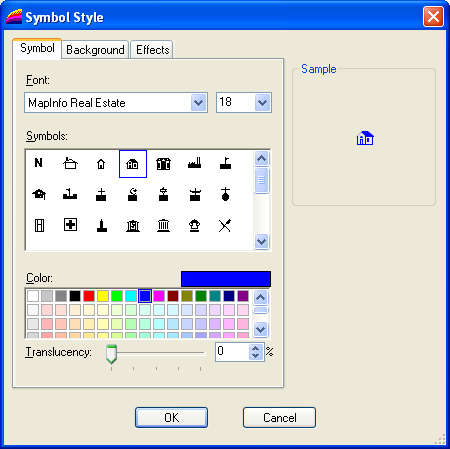Select the small house outline symbol
The width and height of the screenshot is (450, 449).
tap(101, 164)
